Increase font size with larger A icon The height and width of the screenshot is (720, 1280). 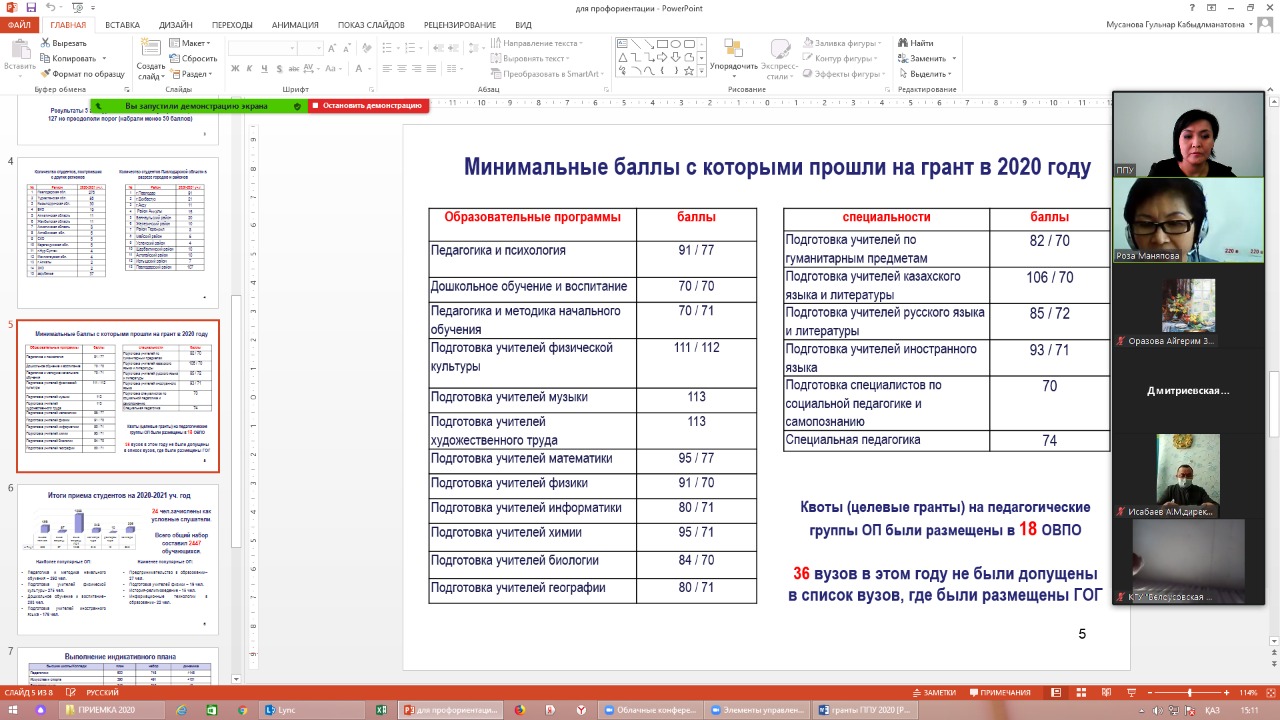click(x=333, y=48)
